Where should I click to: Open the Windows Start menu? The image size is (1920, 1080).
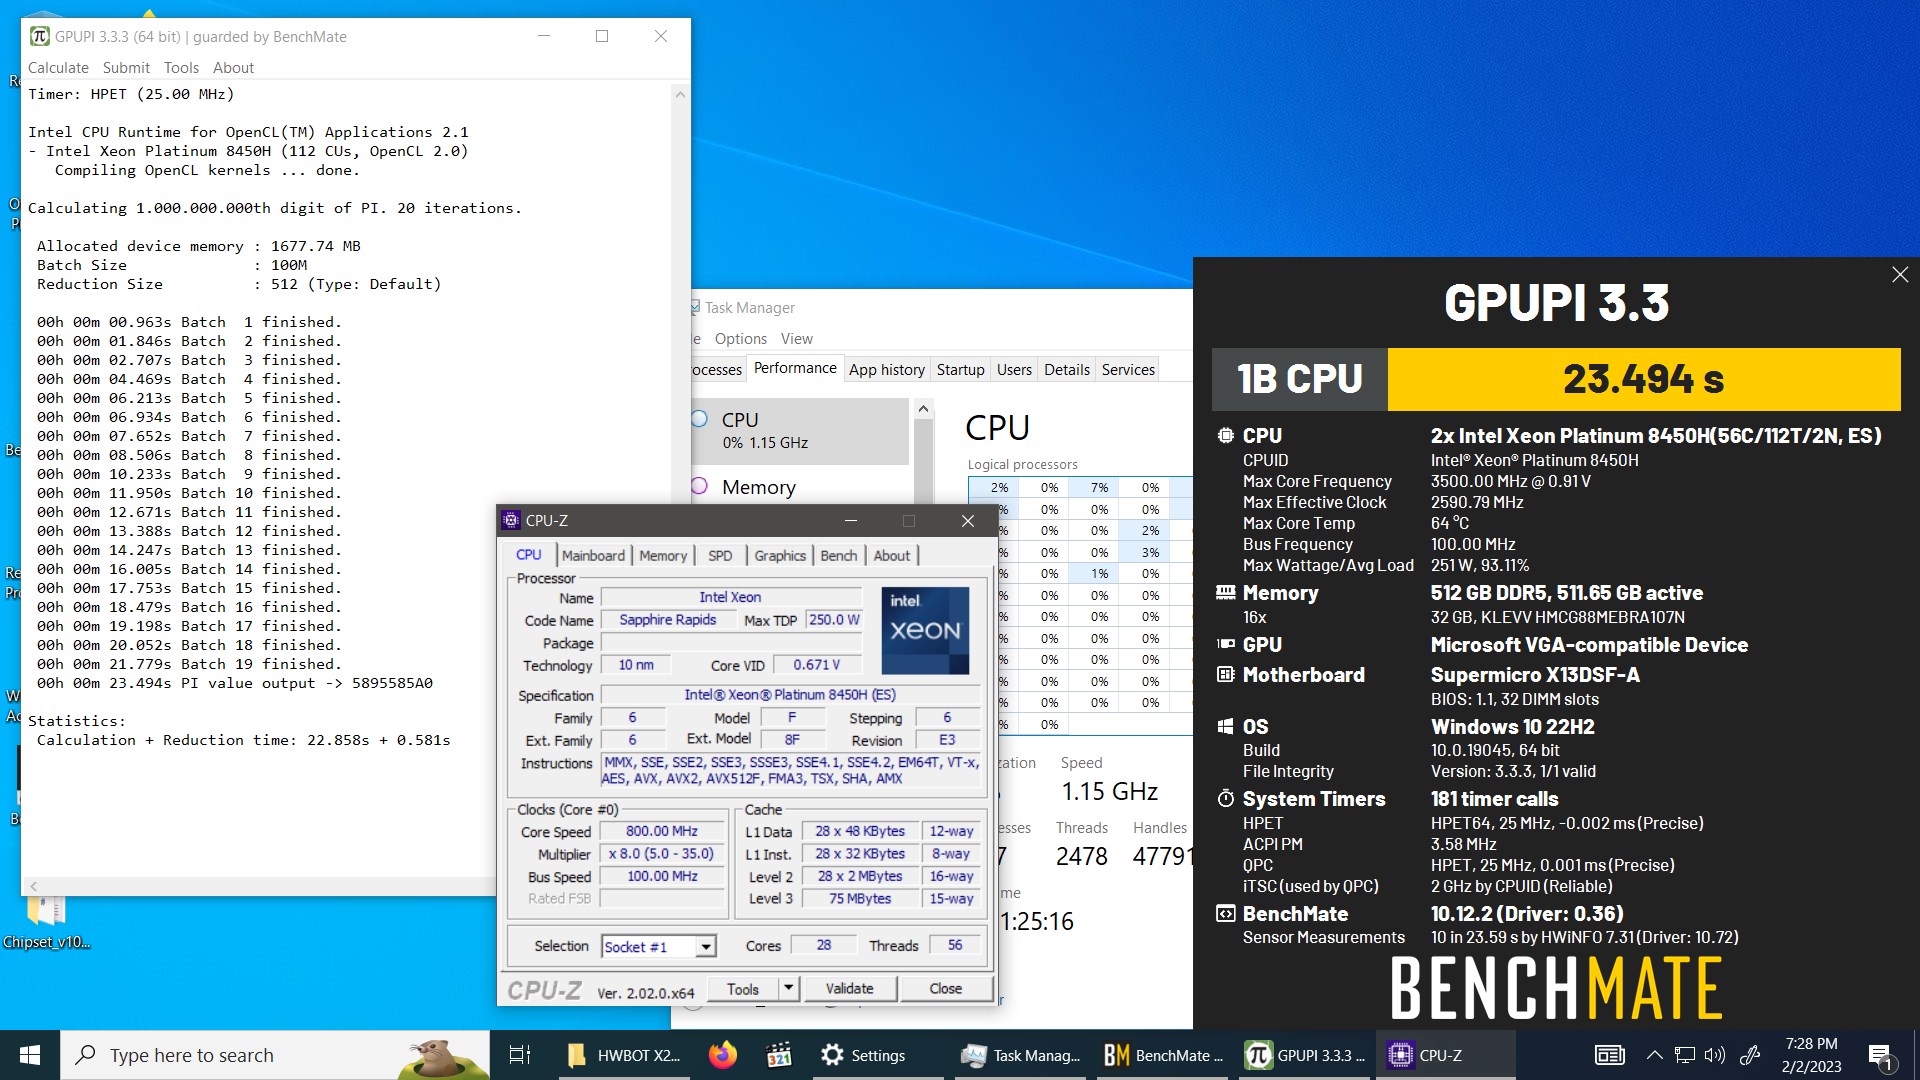click(x=30, y=1055)
